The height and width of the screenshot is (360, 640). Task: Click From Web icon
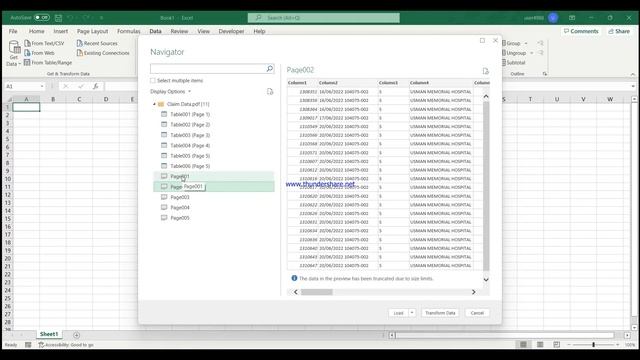[x=27, y=53]
